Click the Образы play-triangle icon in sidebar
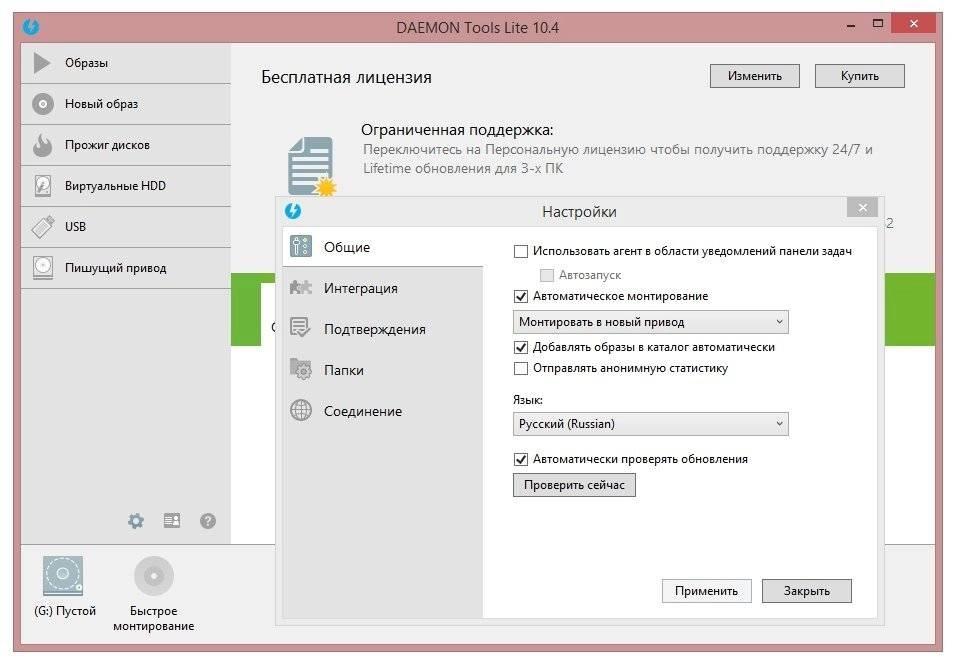This screenshot has height=671, width=960. point(42,63)
